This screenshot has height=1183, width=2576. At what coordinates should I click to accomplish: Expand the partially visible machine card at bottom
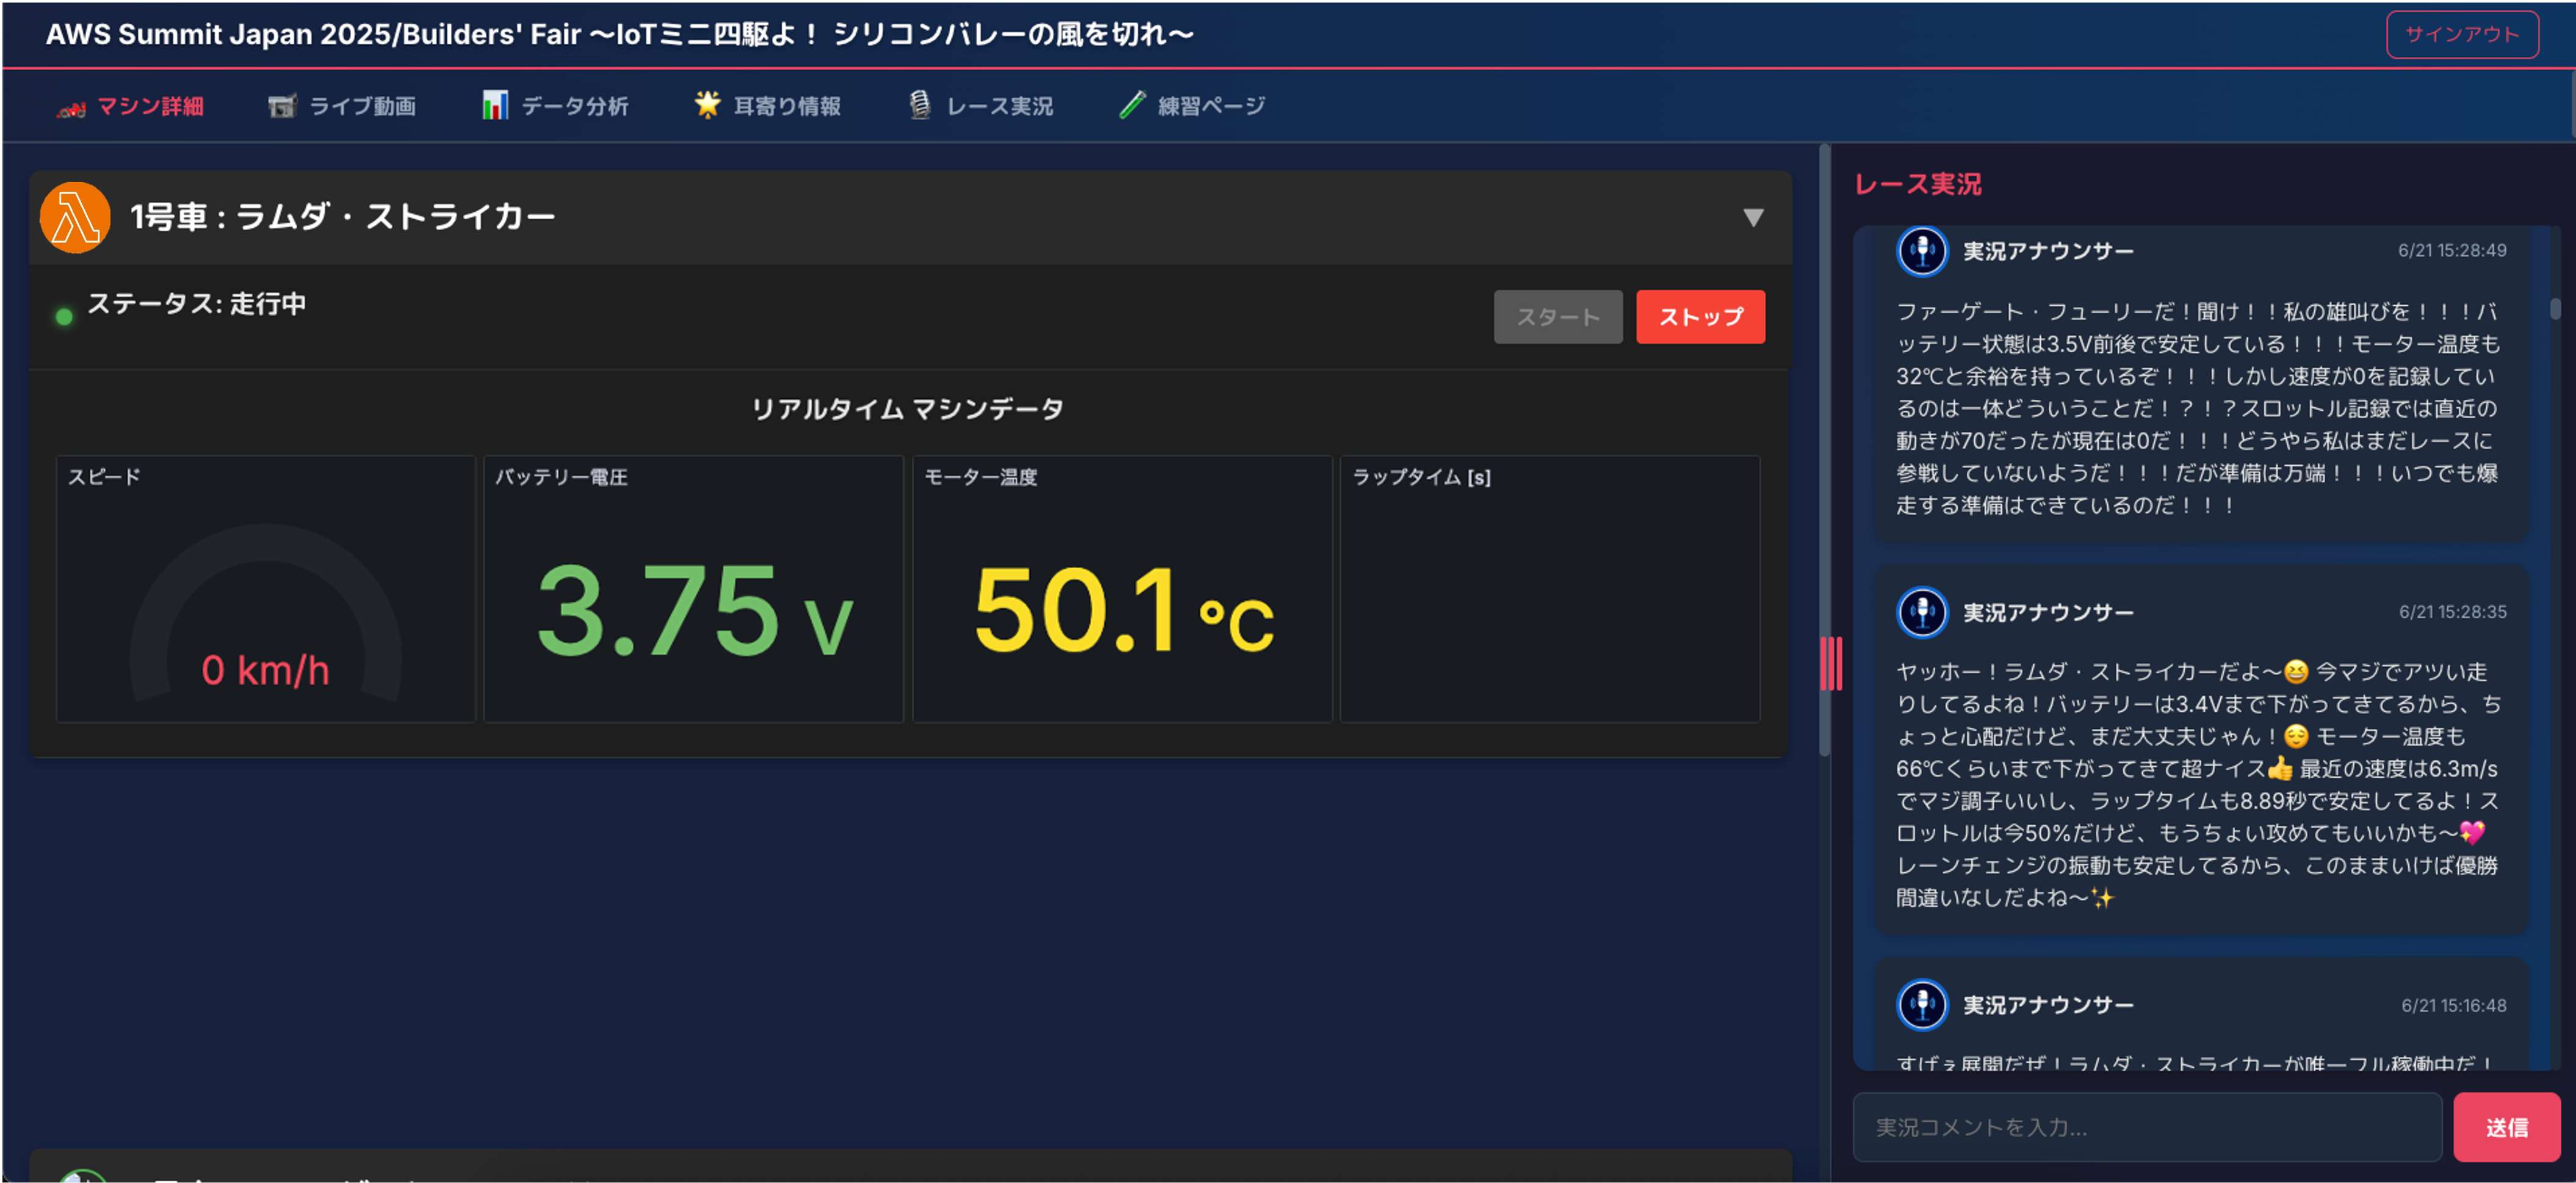point(909,1168)
